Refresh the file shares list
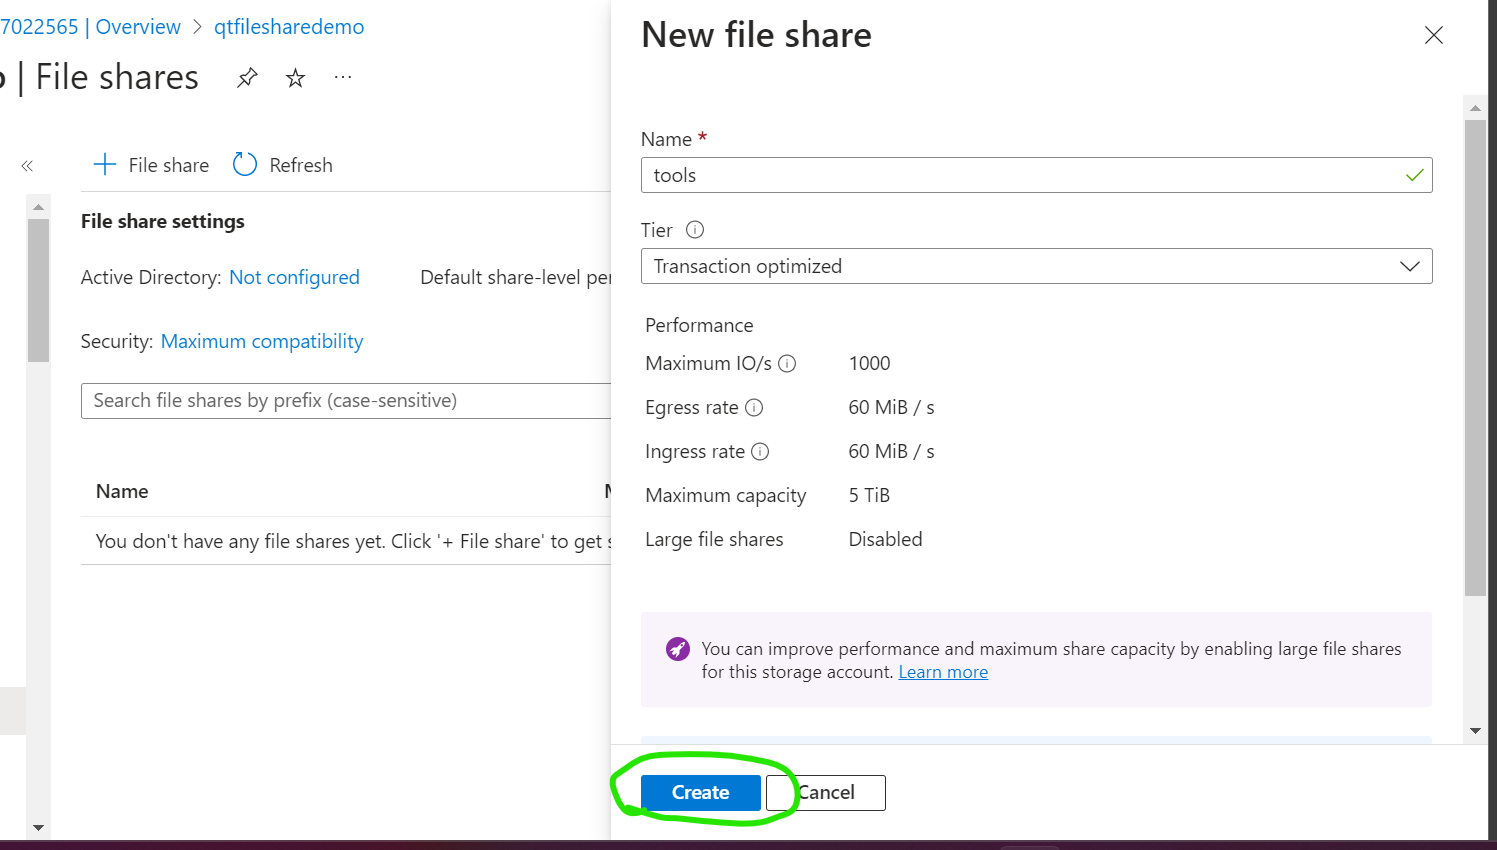This screenshot has width=1497, height=850. [x=283, y=165]
